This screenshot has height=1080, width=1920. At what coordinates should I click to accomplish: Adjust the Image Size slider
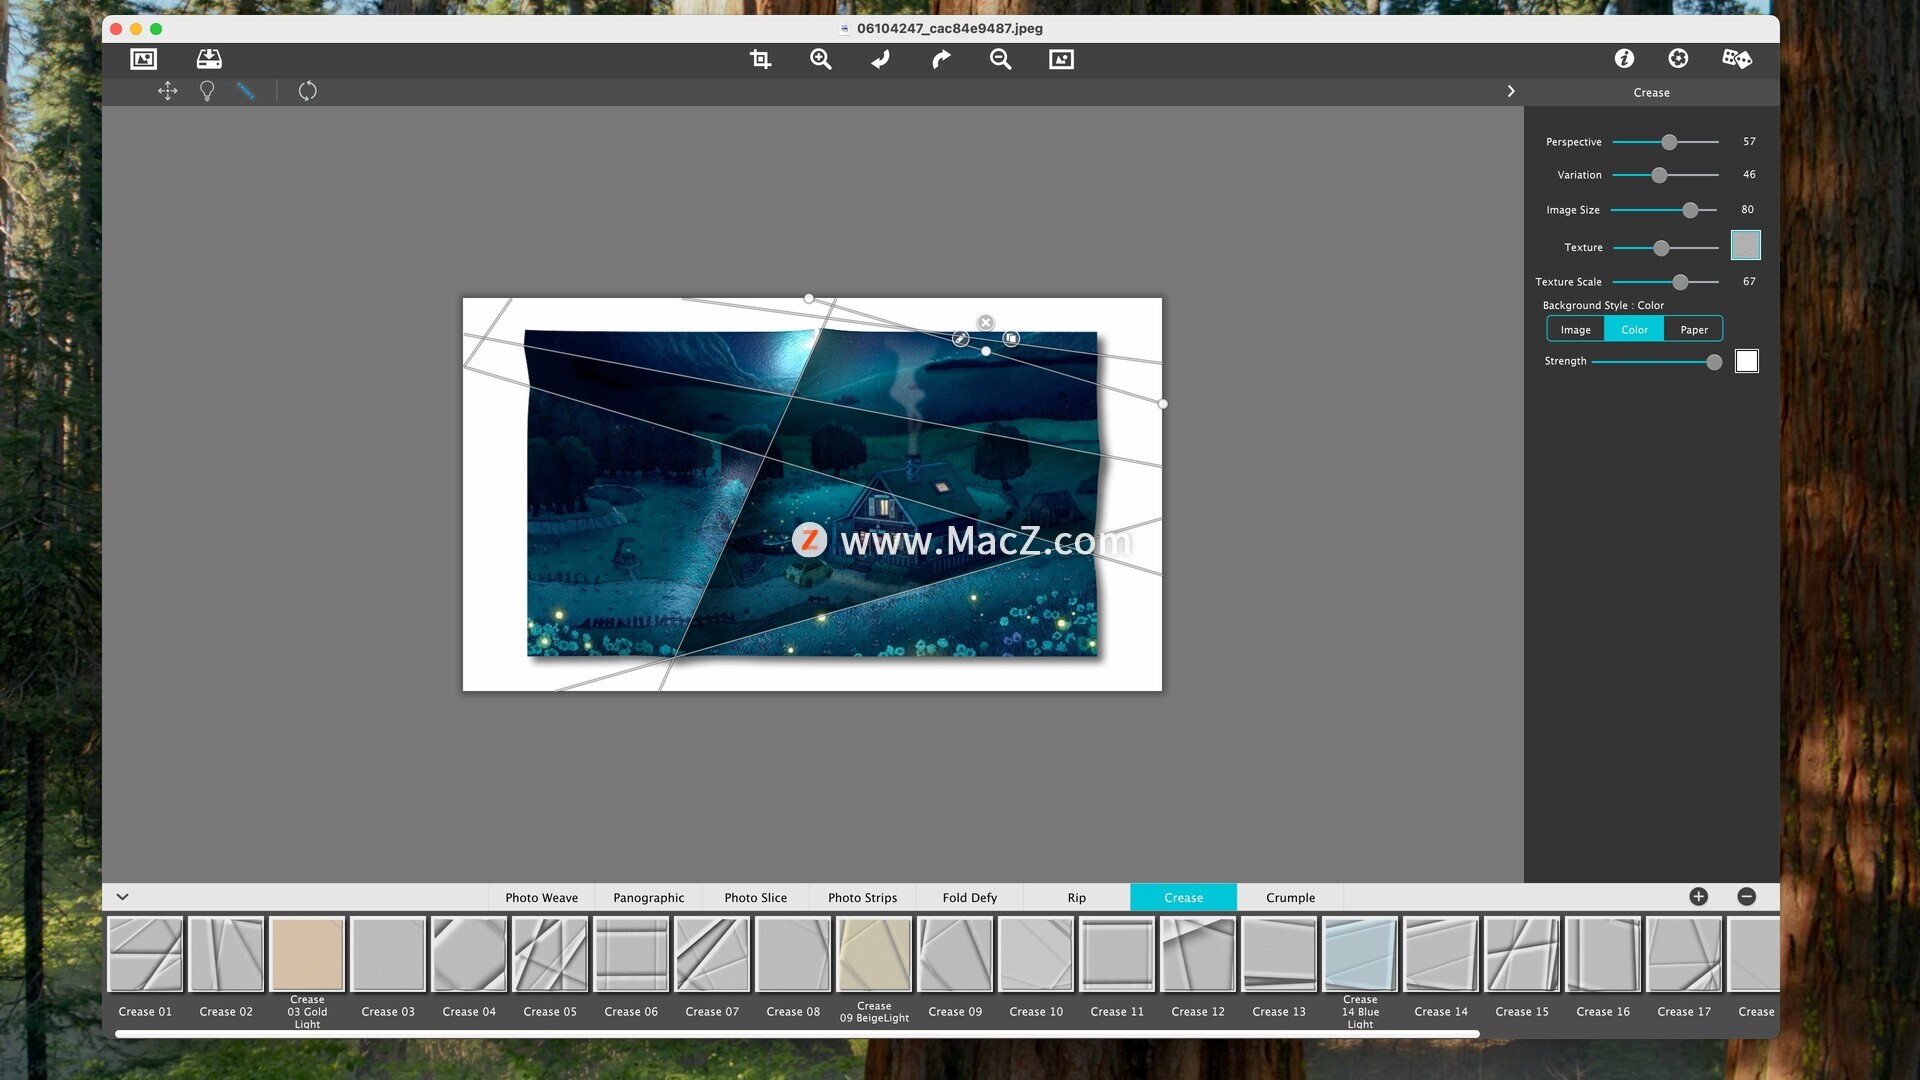1664,210
